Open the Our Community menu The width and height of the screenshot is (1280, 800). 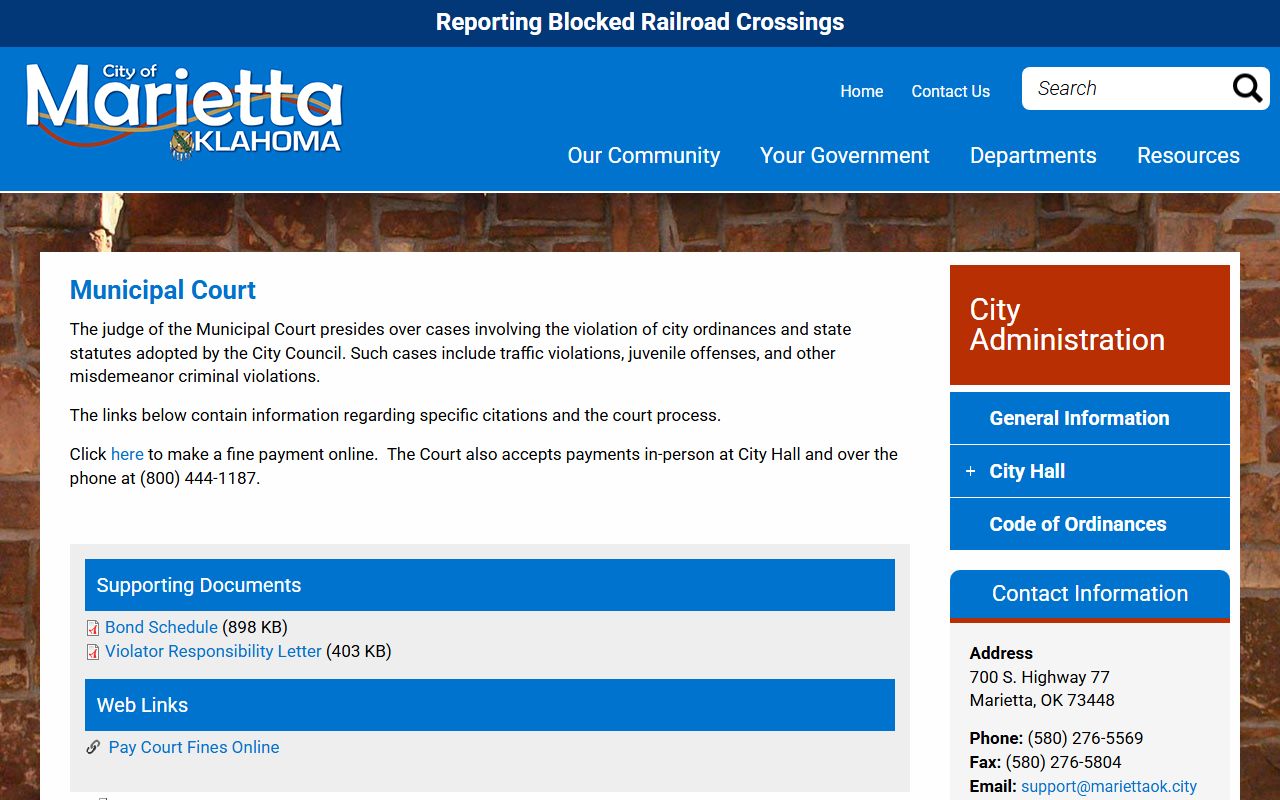pyautogui.click(x=644, y=155)
